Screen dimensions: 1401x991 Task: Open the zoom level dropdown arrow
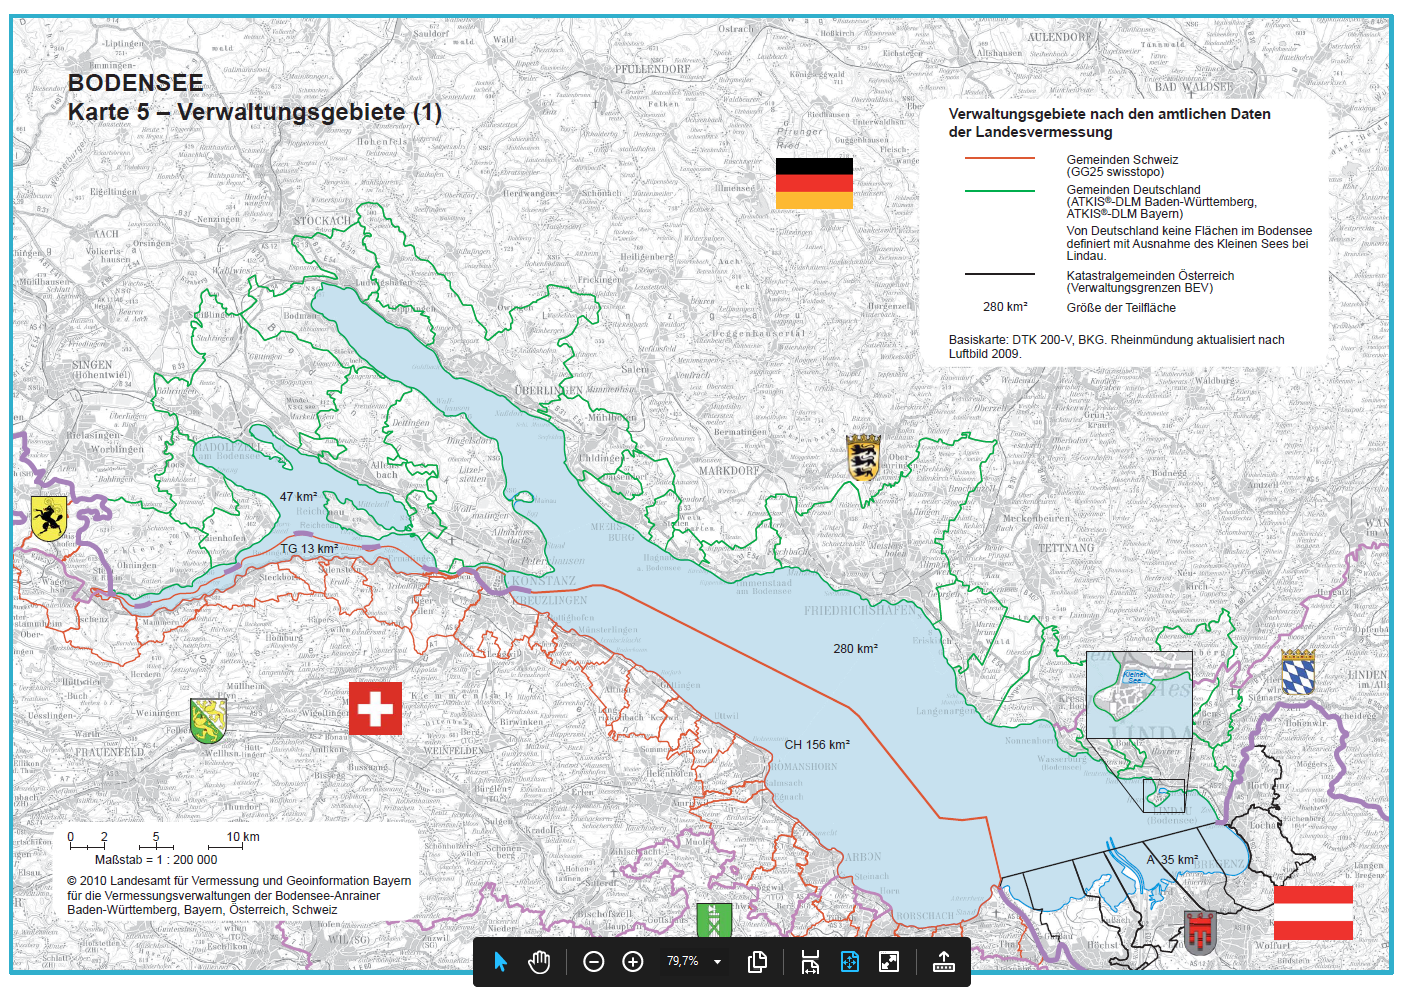717,962
